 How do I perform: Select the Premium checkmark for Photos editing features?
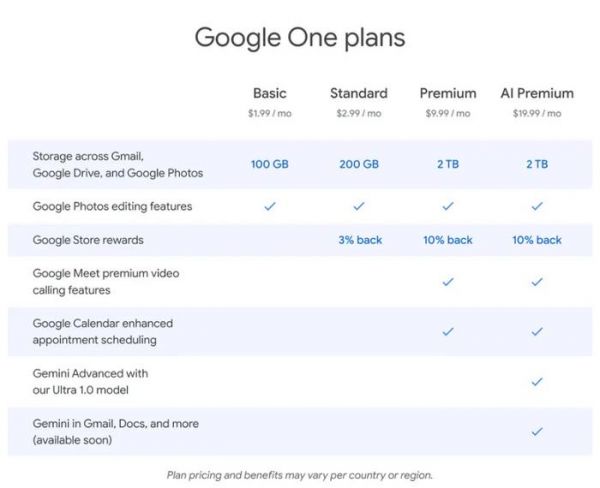pos(447,206)
